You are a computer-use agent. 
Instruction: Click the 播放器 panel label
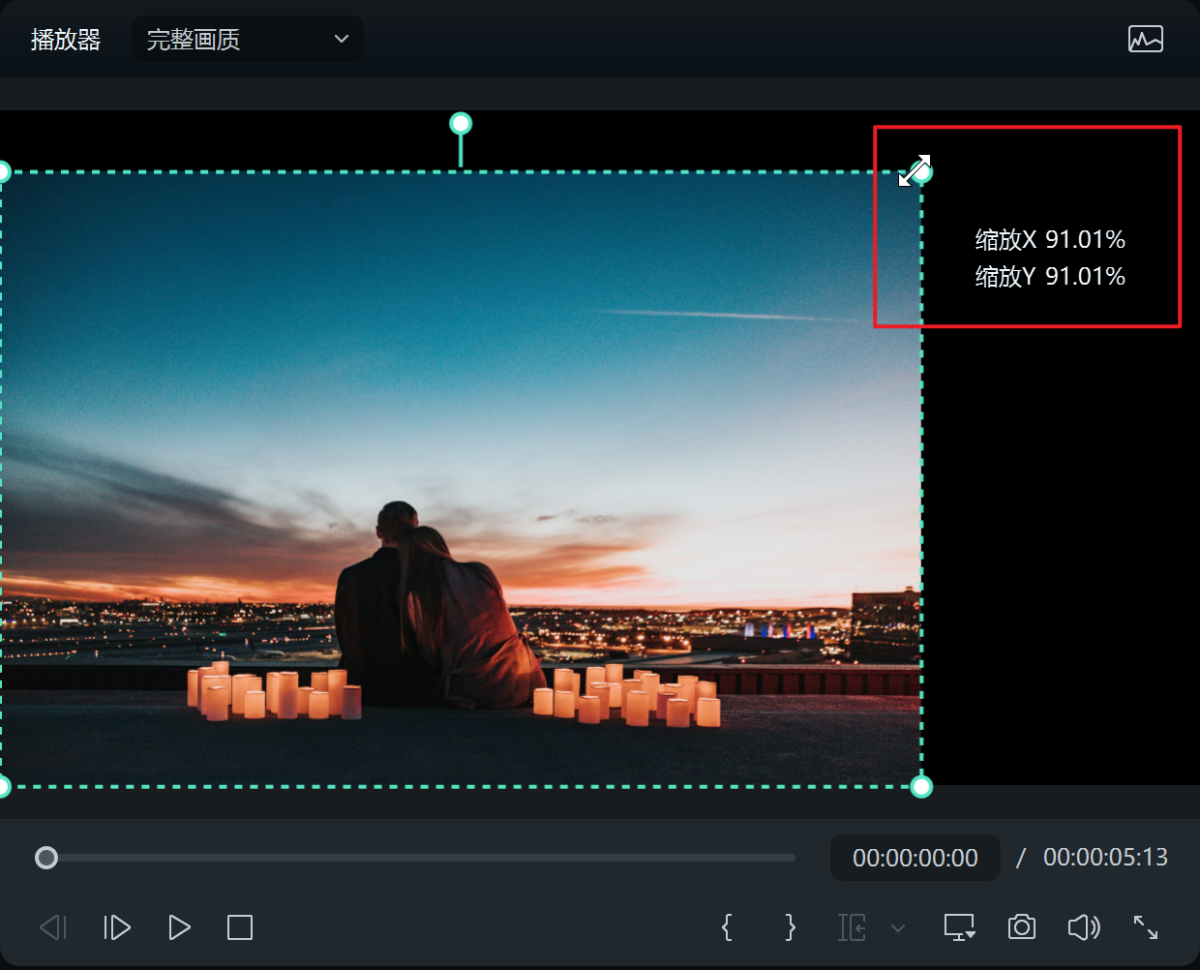(66, 40)
